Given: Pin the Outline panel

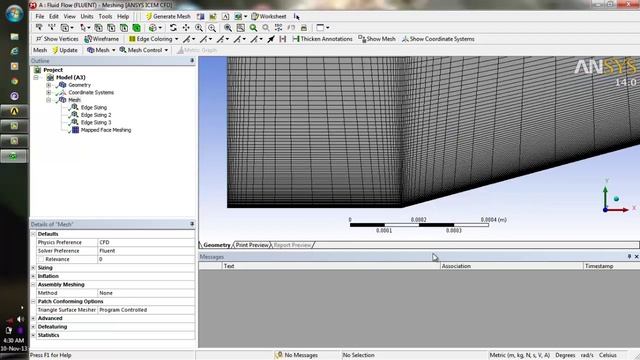Looking at the screenshot, I should (192, 60).
